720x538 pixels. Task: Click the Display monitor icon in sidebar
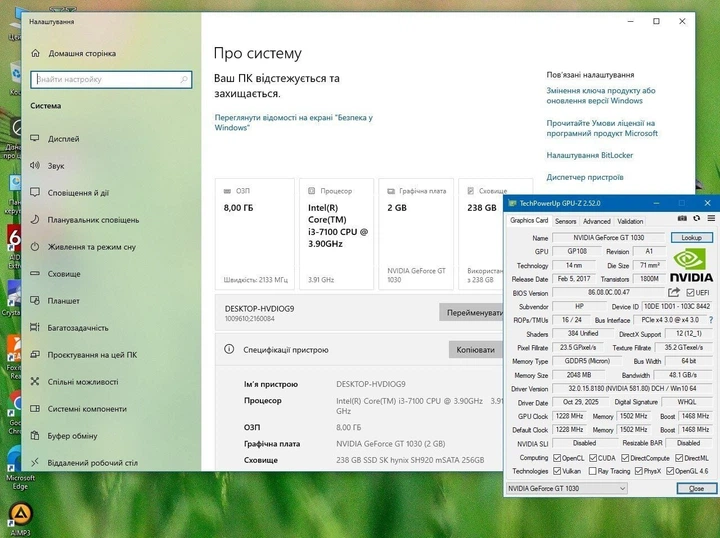pos(35,138)
